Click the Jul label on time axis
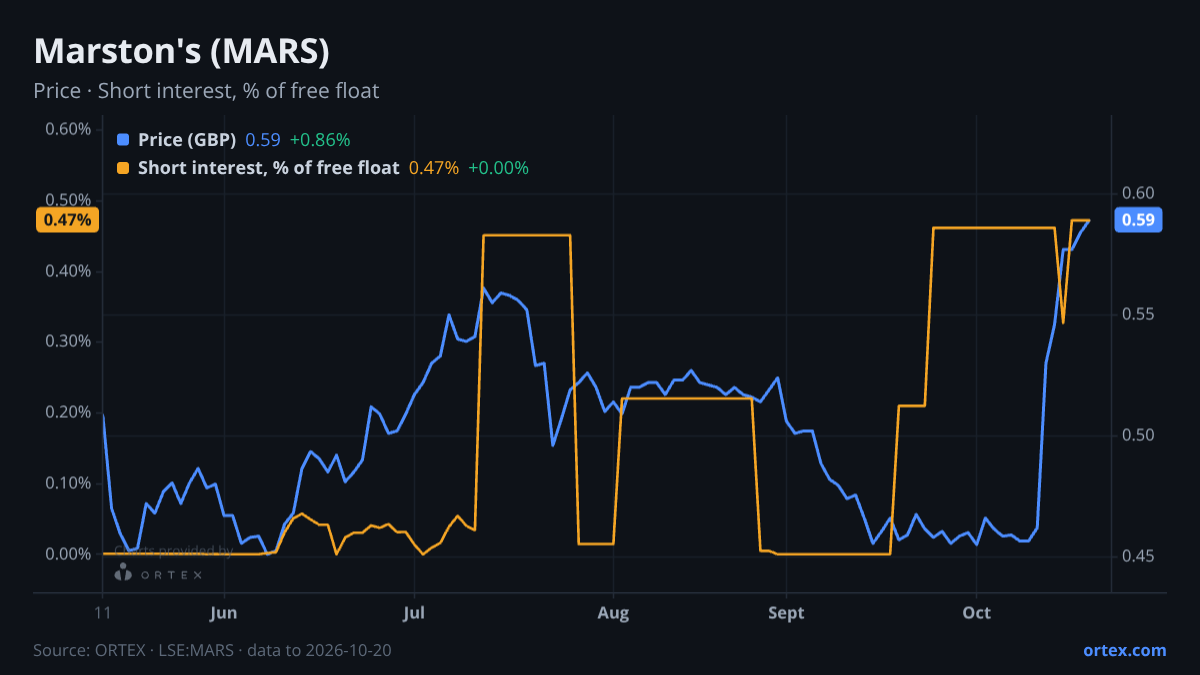1200x675 pixels. pos(414,613)
